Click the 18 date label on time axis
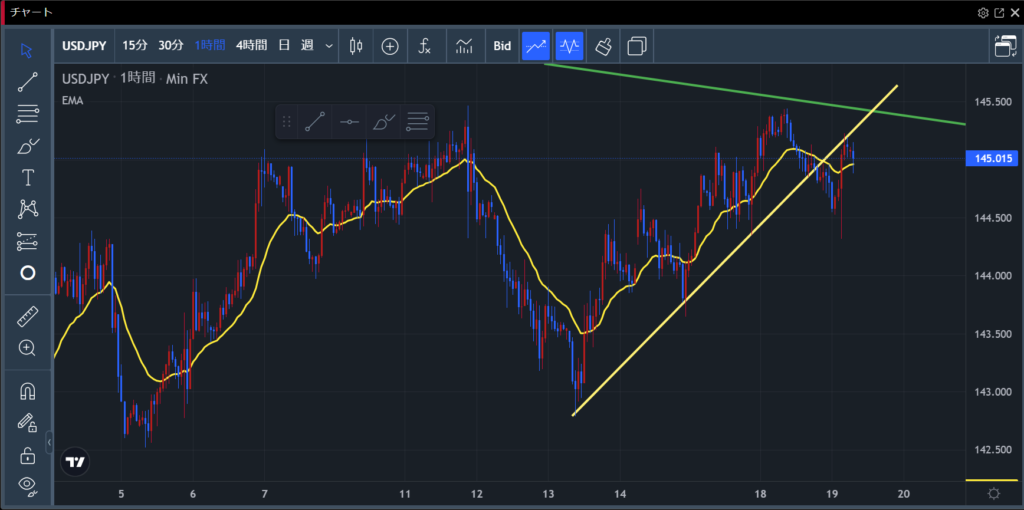This screenshot has height=510, width=1024. click(x=760, y=493)
